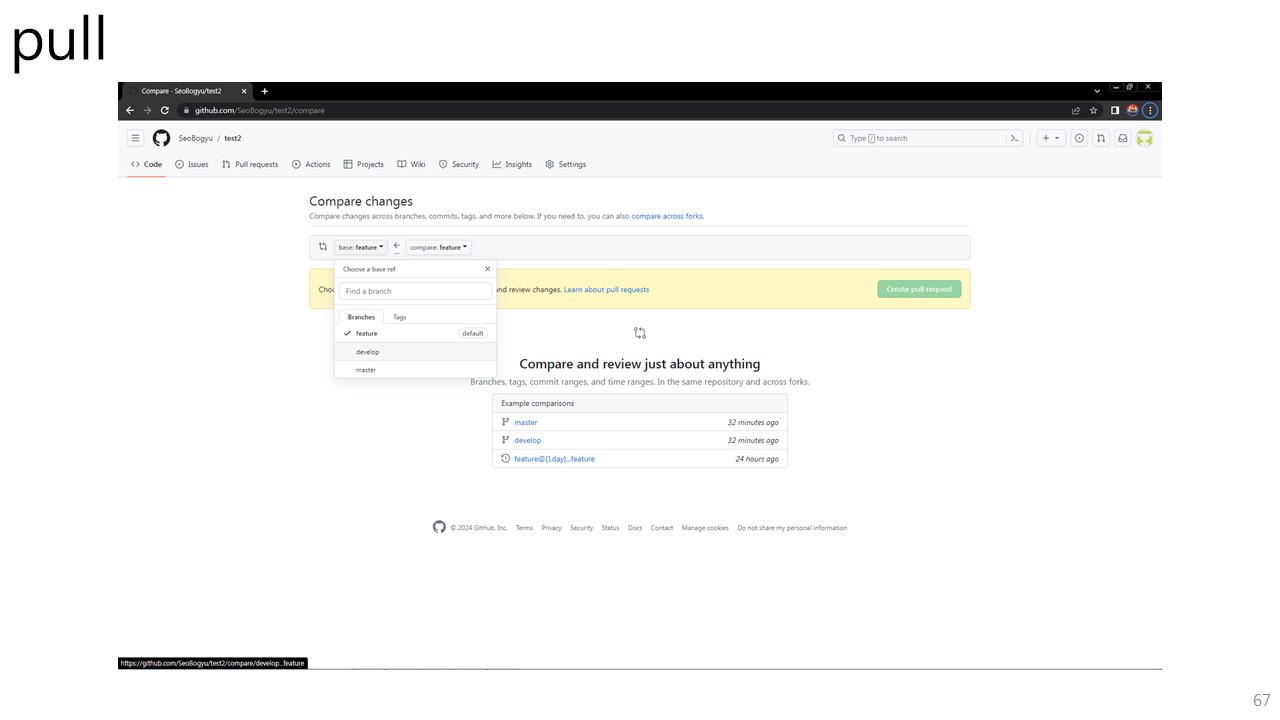Select the develop branch as base
The image size is (1280, 720).
coord(415,352)
